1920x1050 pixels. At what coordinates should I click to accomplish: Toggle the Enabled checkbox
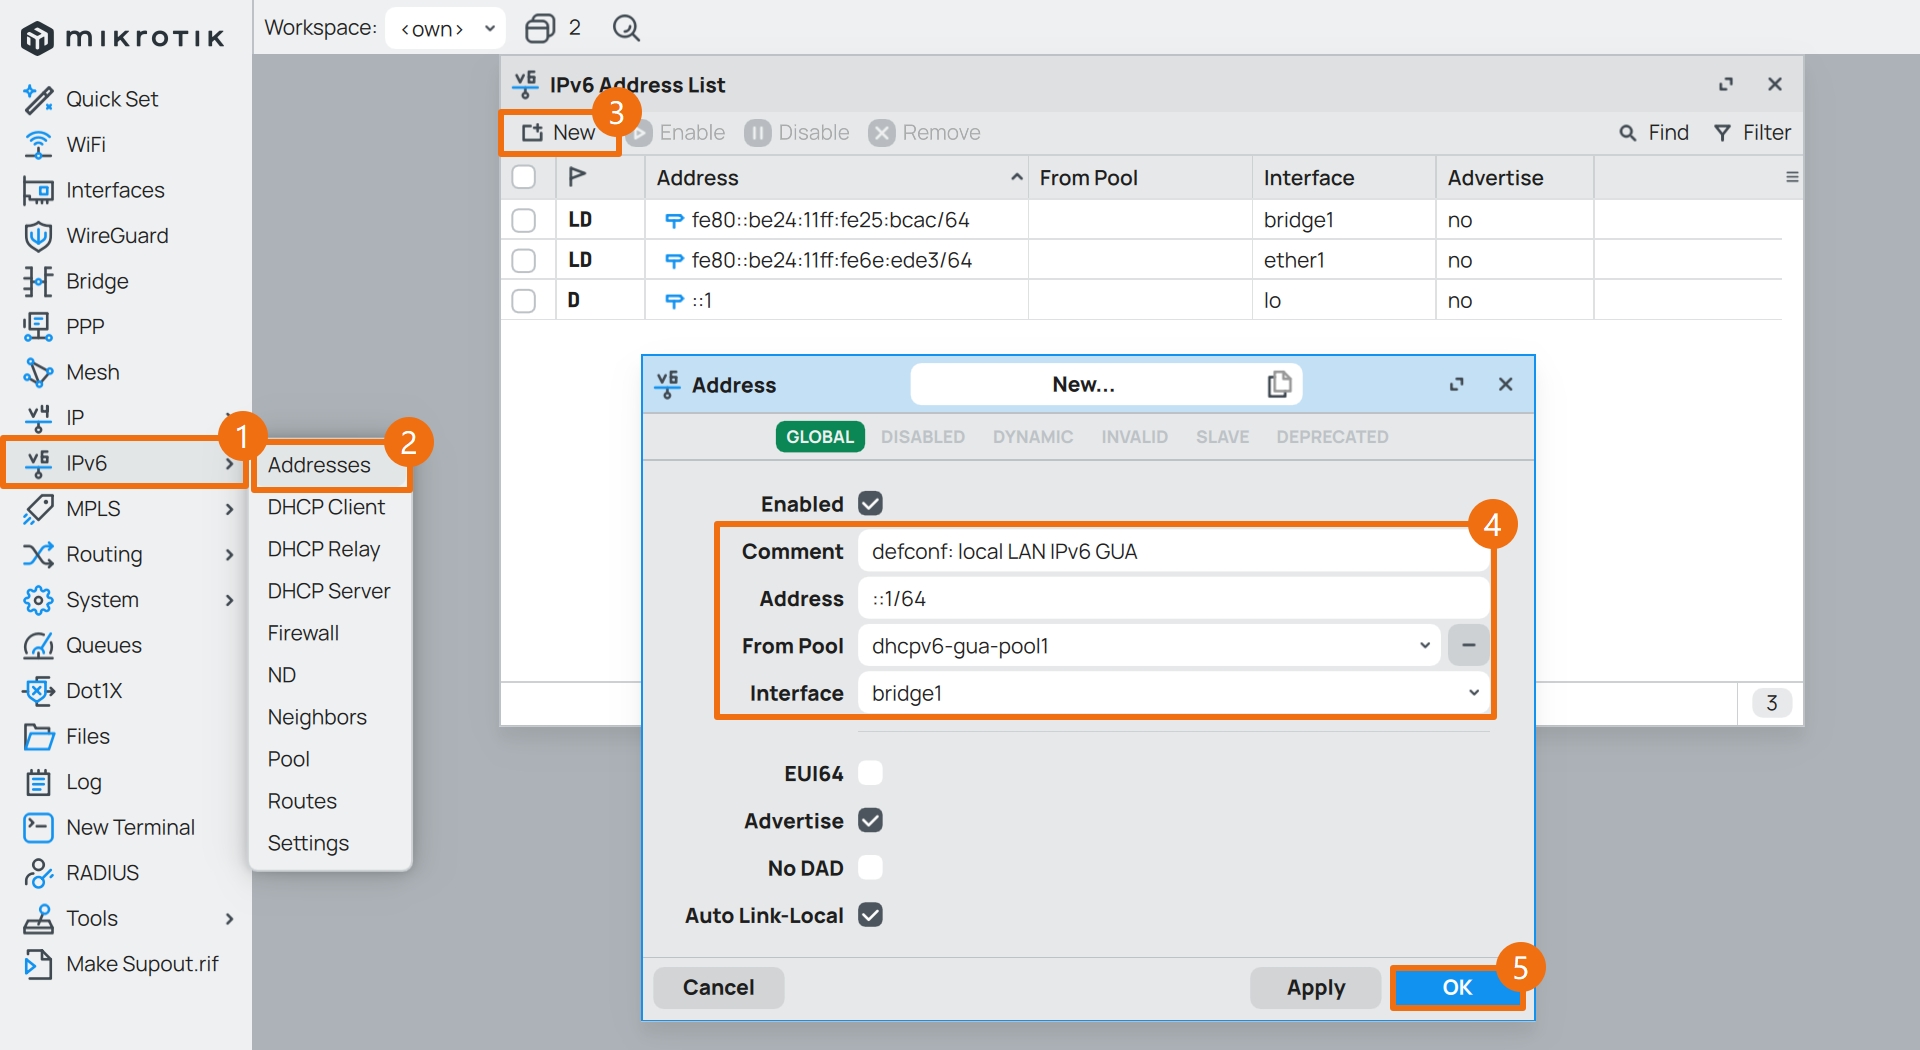[x=870, y=503]
